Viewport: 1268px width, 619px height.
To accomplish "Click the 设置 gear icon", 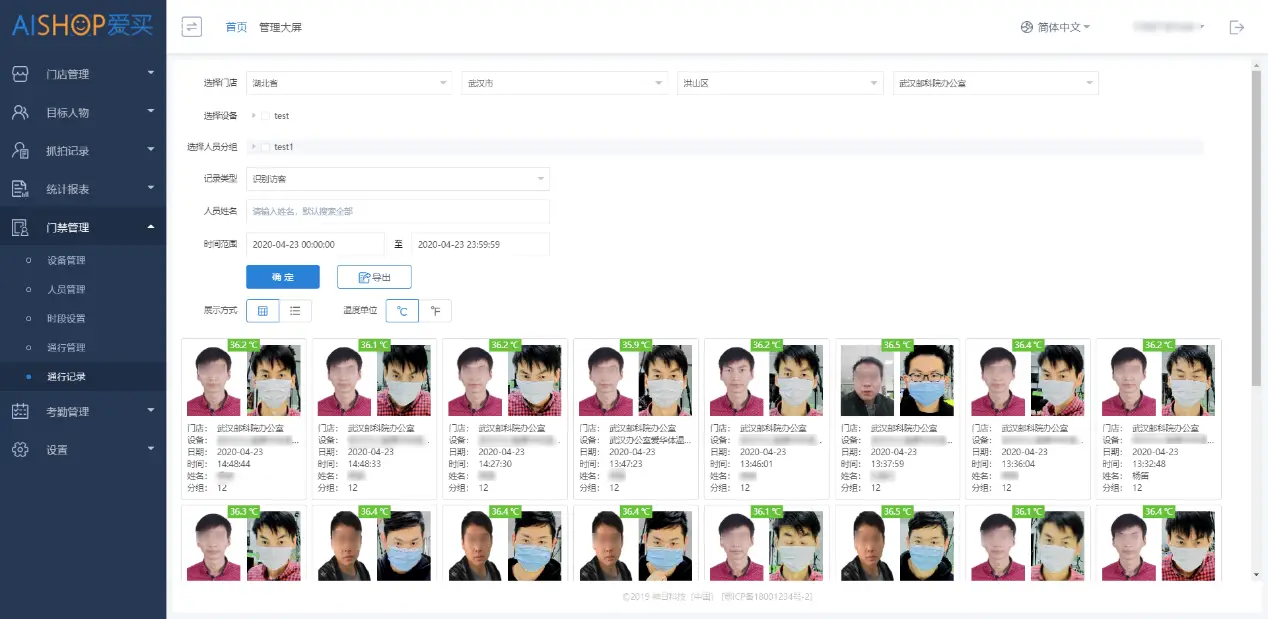I will (20, 450).
